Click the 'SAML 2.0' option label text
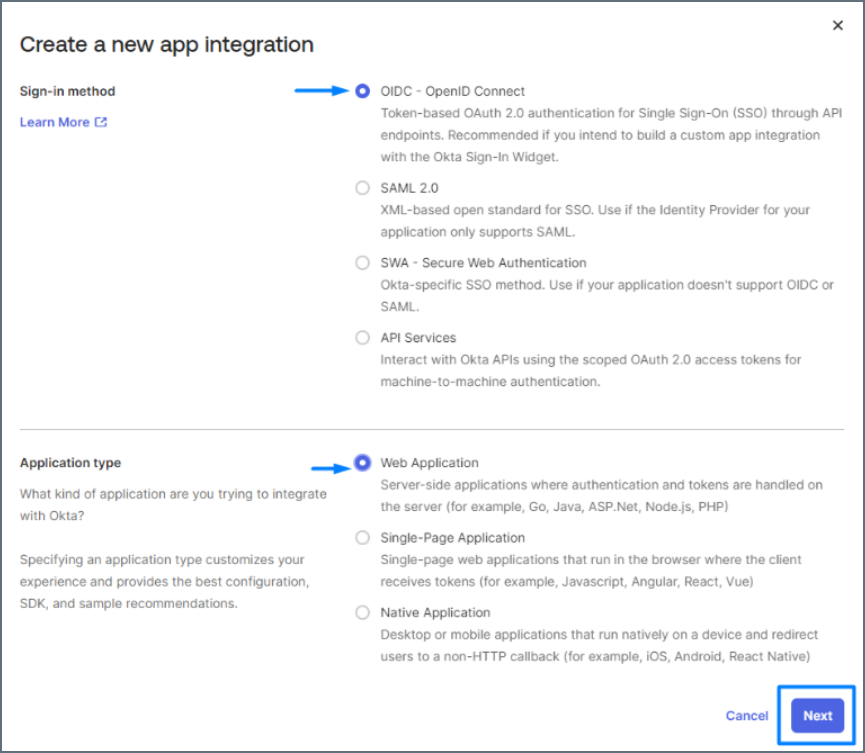Viewport: 865px width, 753px height. click(409, 188)
